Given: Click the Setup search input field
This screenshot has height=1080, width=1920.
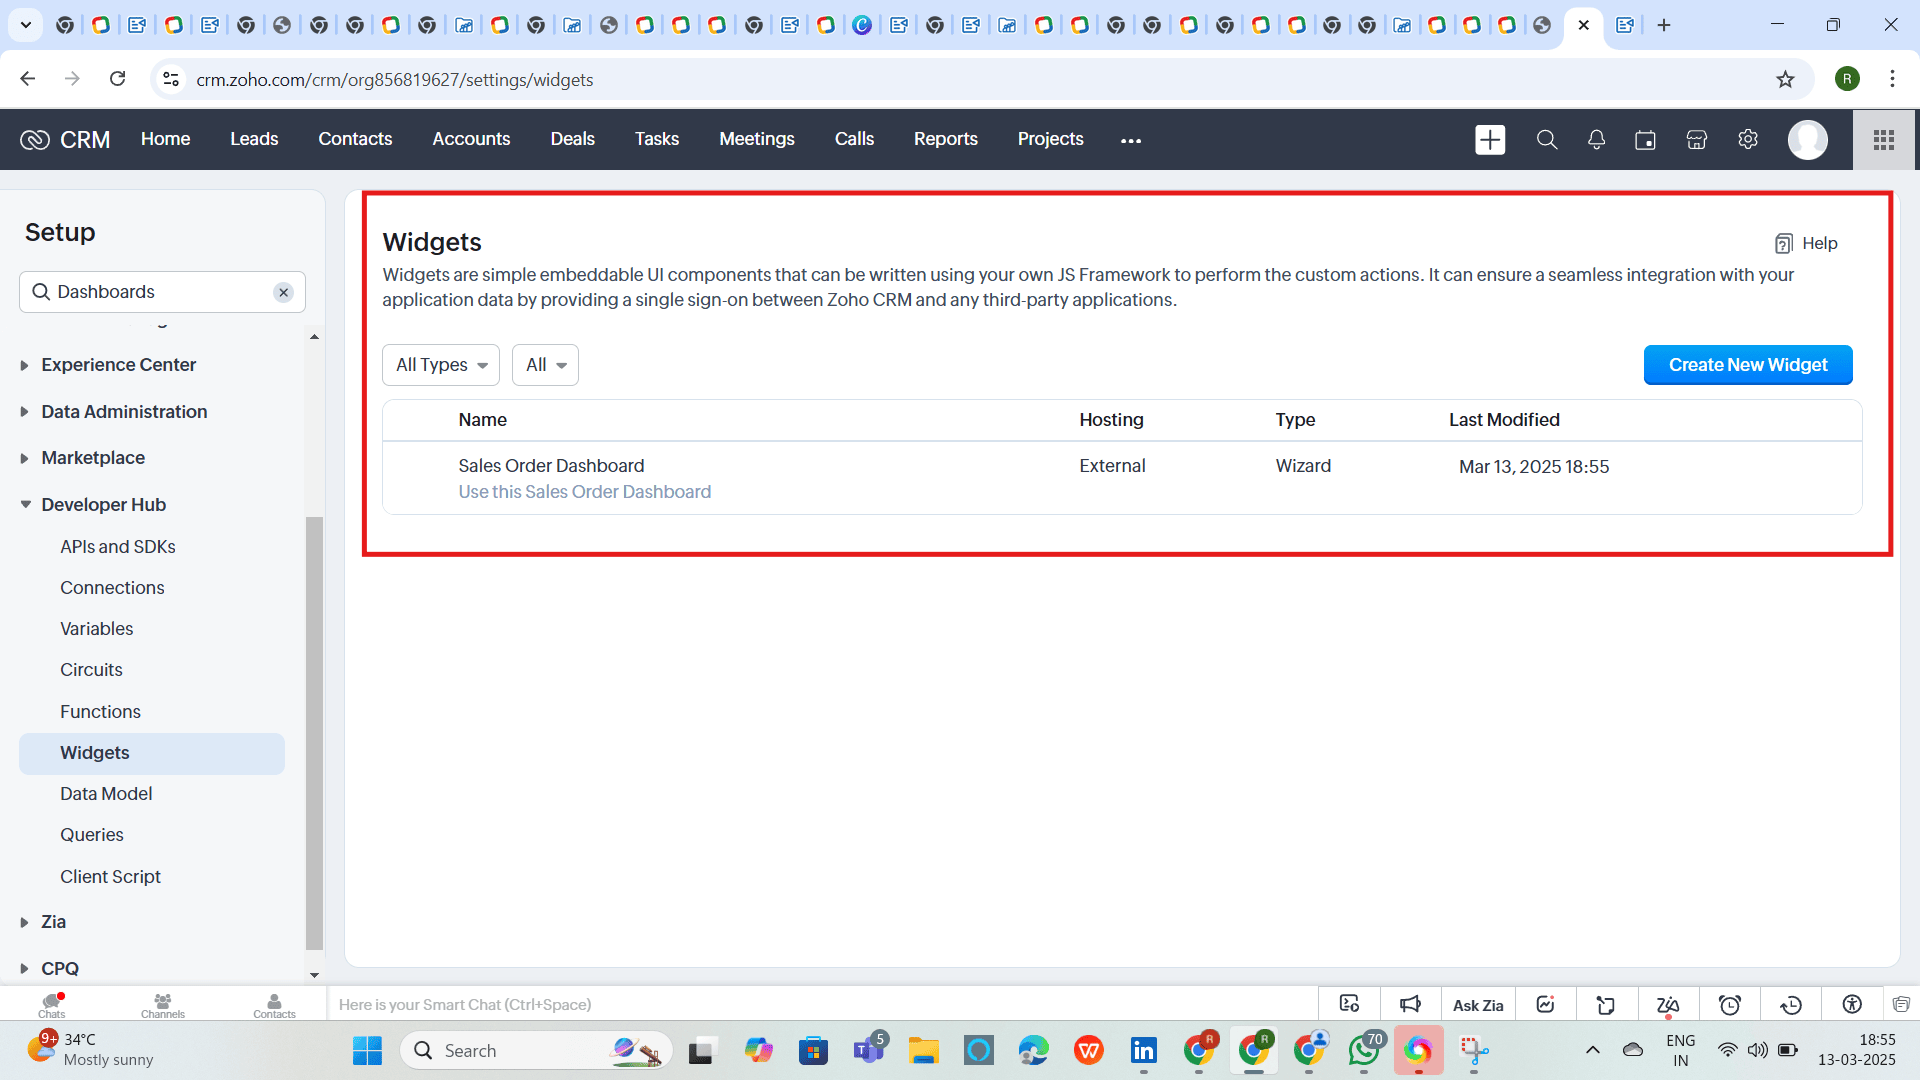Looking at the screenshot, I should point(160,292).
